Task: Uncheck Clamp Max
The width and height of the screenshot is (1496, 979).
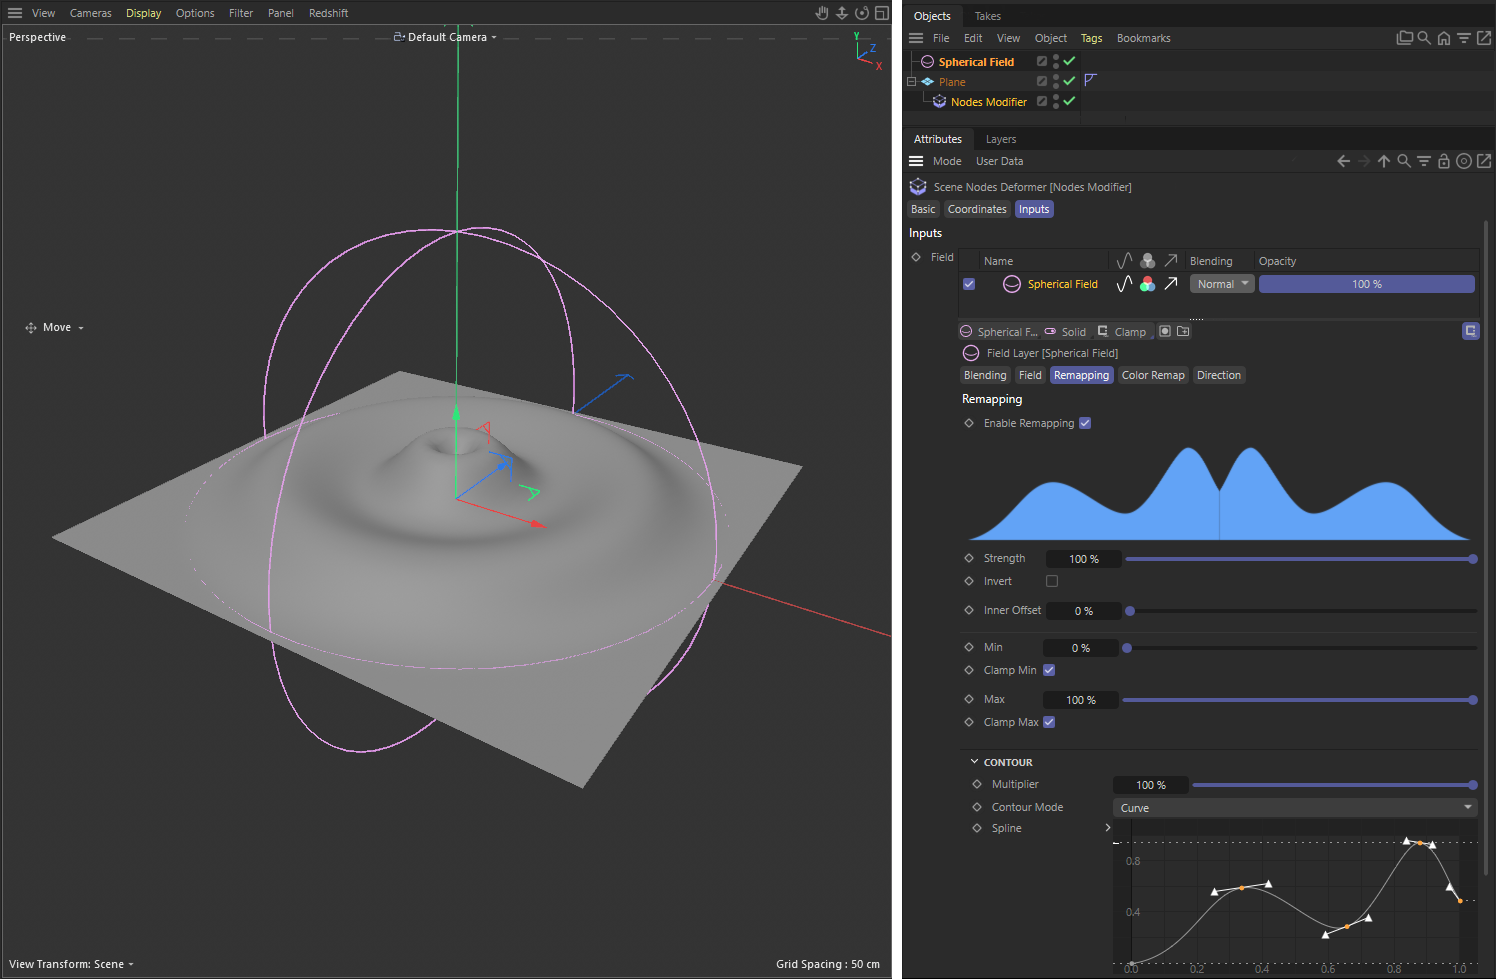Action: 1049,722
